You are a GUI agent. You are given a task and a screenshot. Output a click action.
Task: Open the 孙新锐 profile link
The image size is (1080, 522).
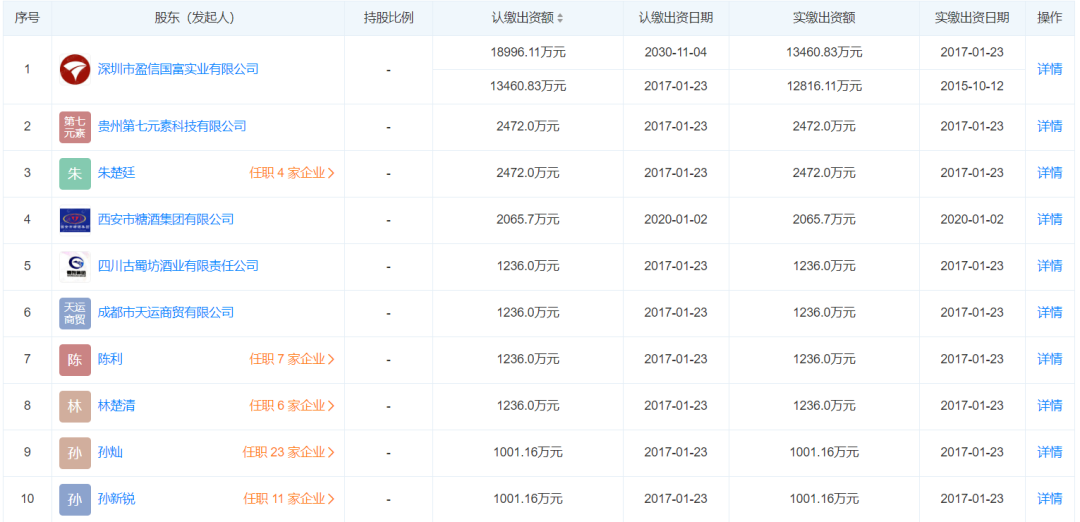(116, 499)
